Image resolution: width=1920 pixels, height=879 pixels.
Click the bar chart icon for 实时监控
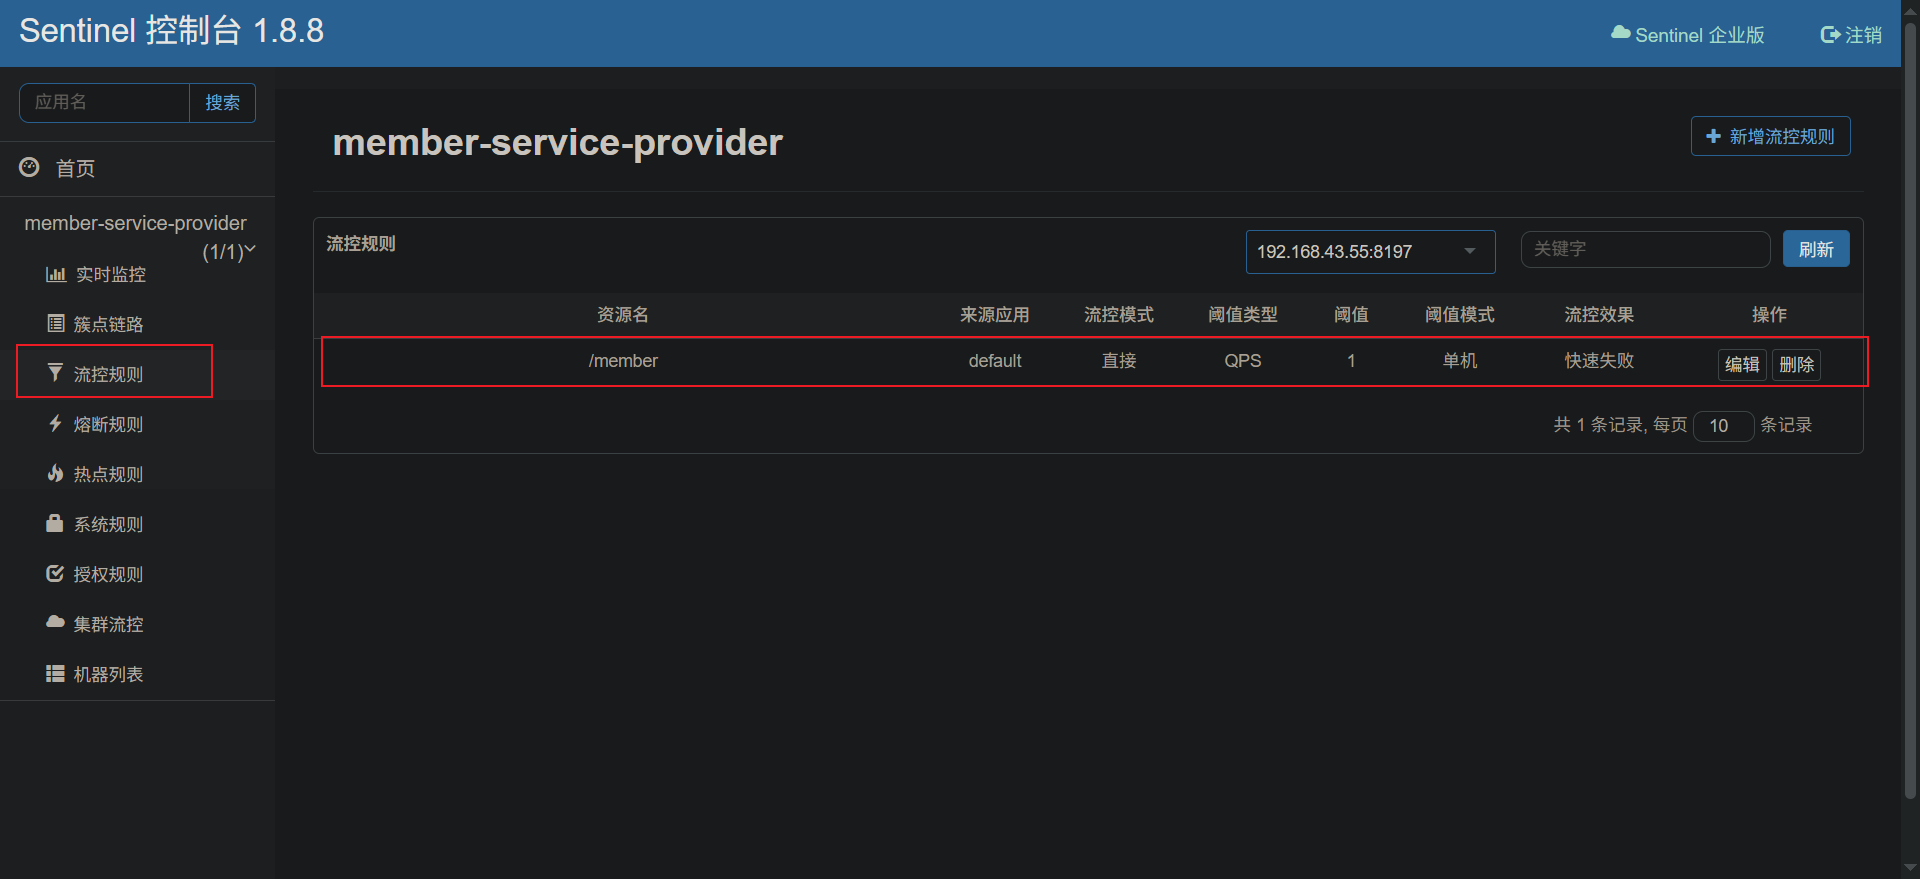pos(56,274)
